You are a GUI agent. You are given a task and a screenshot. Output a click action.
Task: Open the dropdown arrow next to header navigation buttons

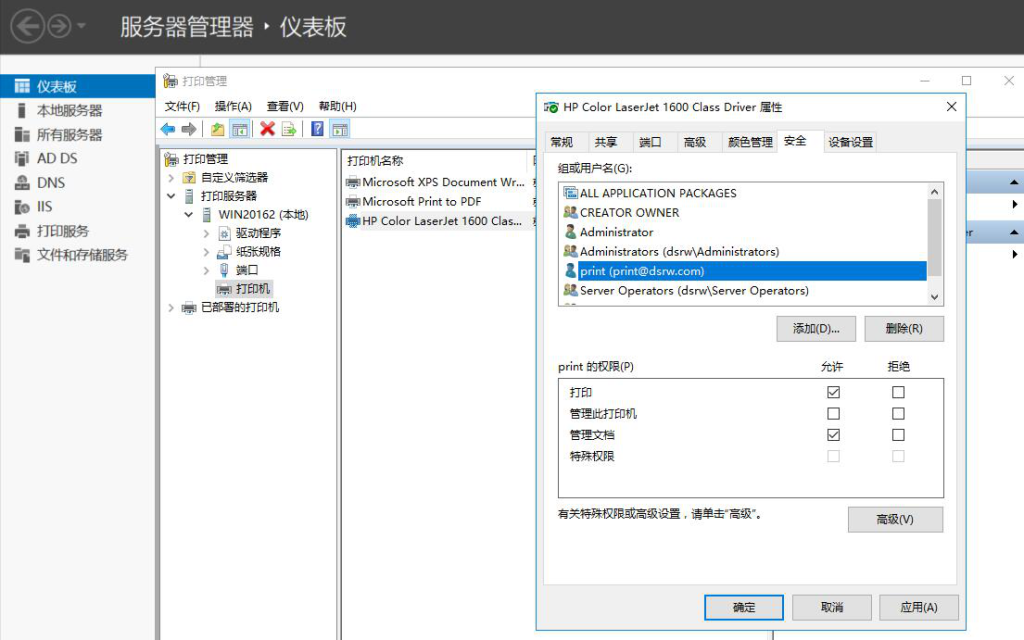click(x=82, y=26)
